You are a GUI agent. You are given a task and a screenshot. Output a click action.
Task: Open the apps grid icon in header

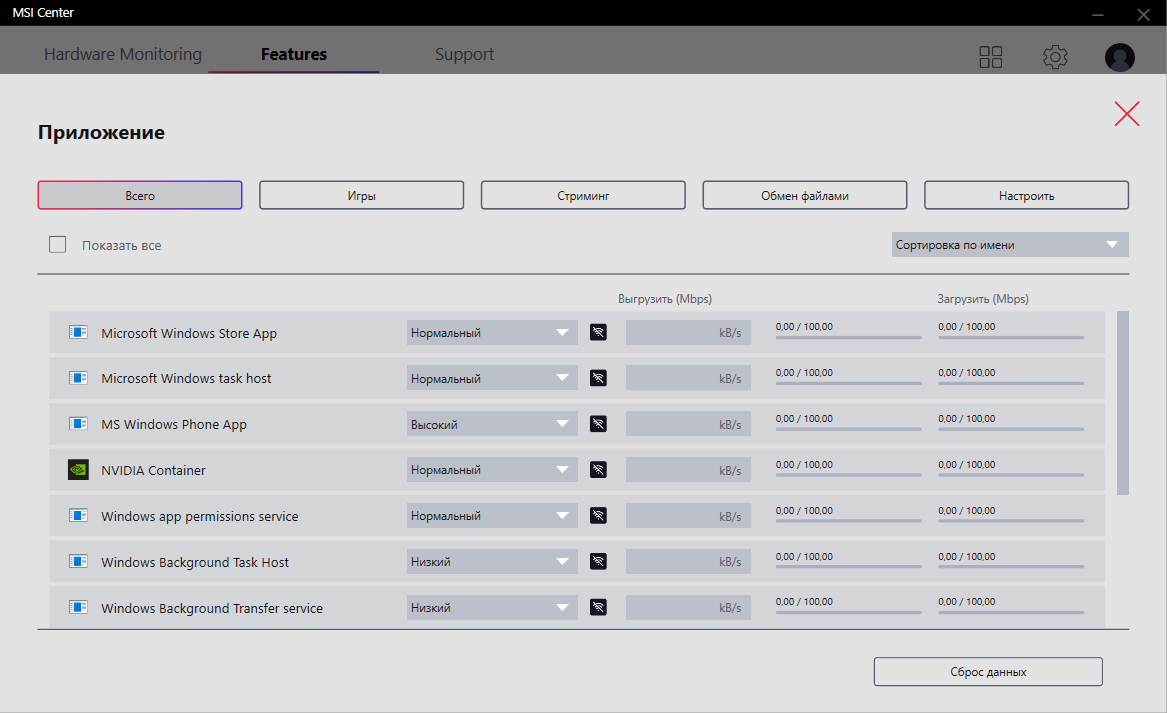[x=991, y=57]
